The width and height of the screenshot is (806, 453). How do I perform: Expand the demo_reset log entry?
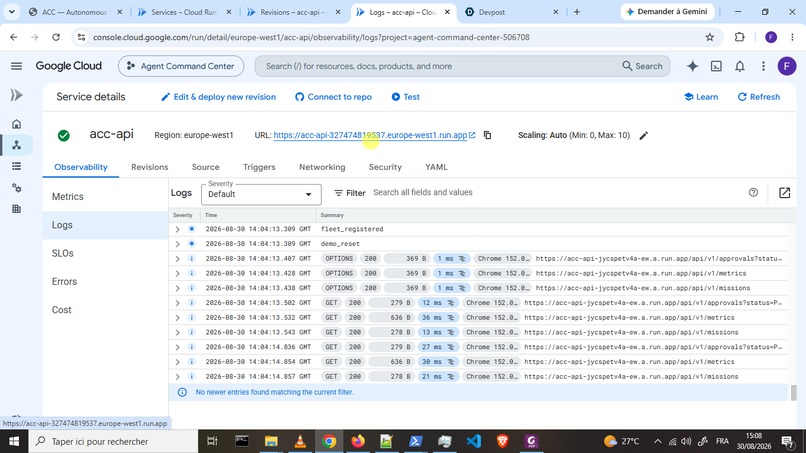click(177, 244)
